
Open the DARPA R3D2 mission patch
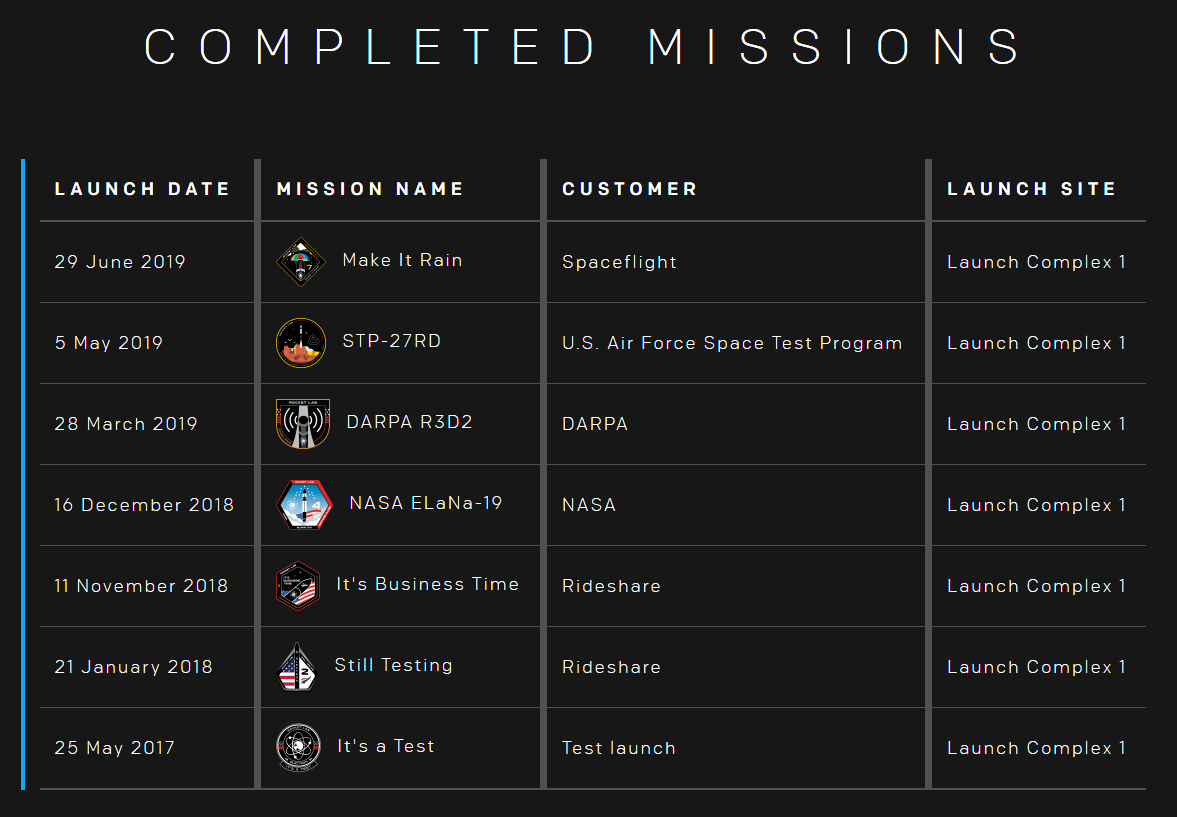coord(302,424)
